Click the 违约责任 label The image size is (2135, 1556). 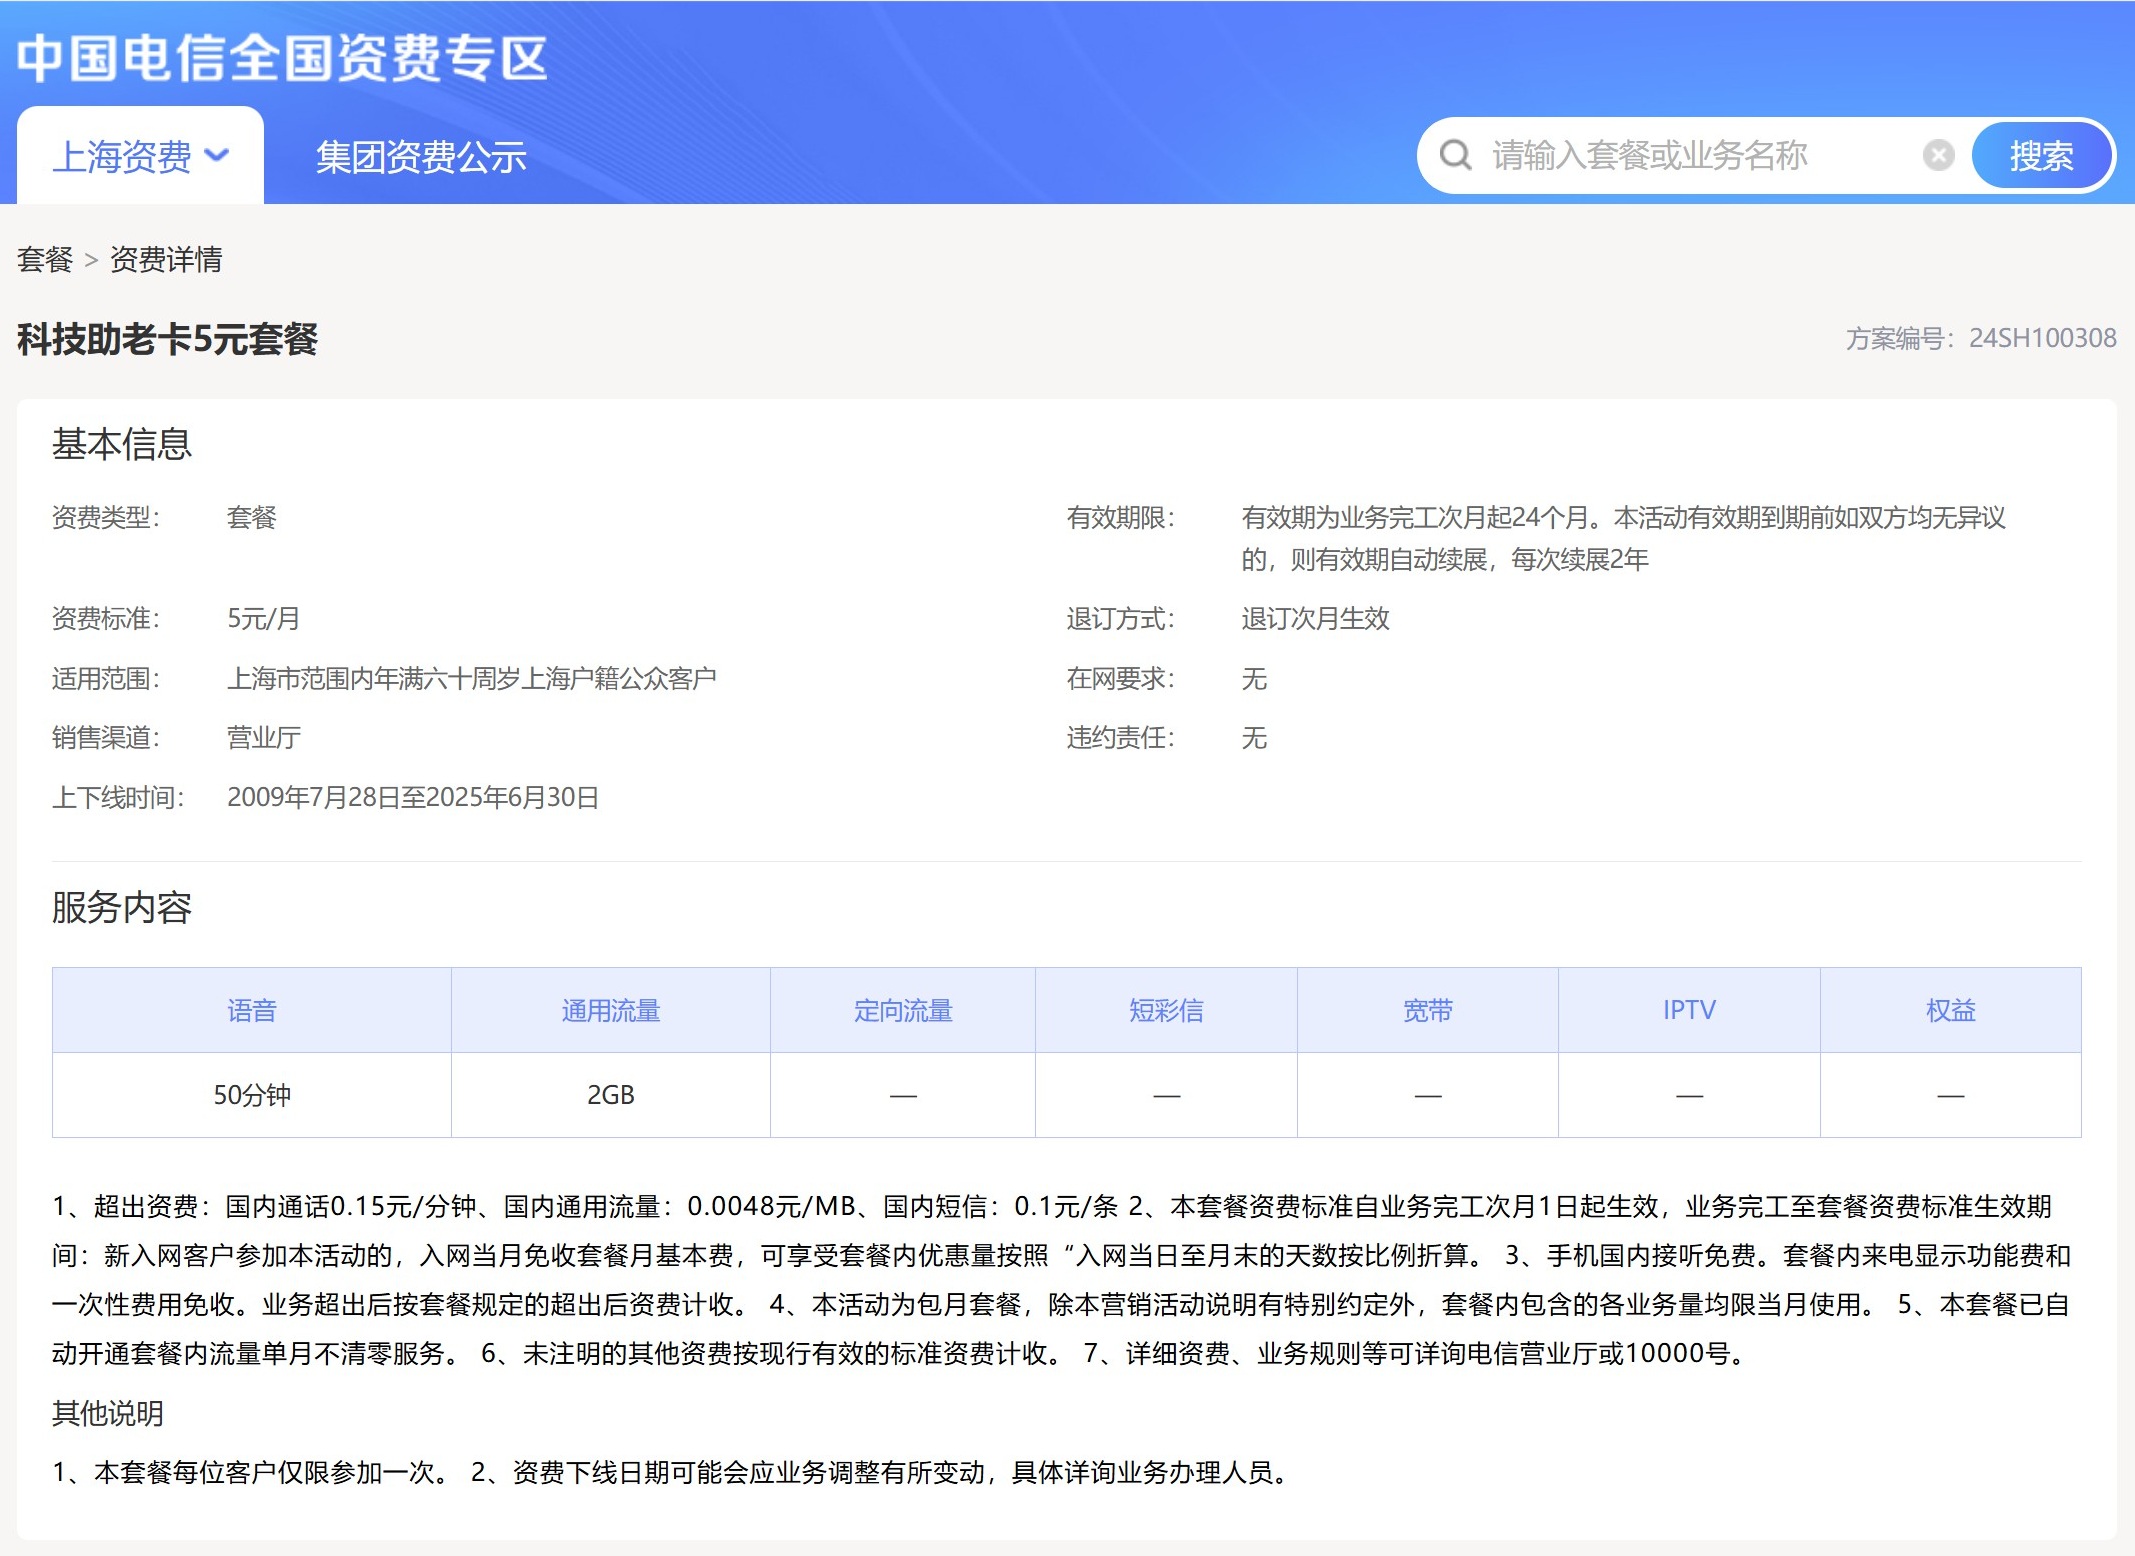[x=1120, y=738]
